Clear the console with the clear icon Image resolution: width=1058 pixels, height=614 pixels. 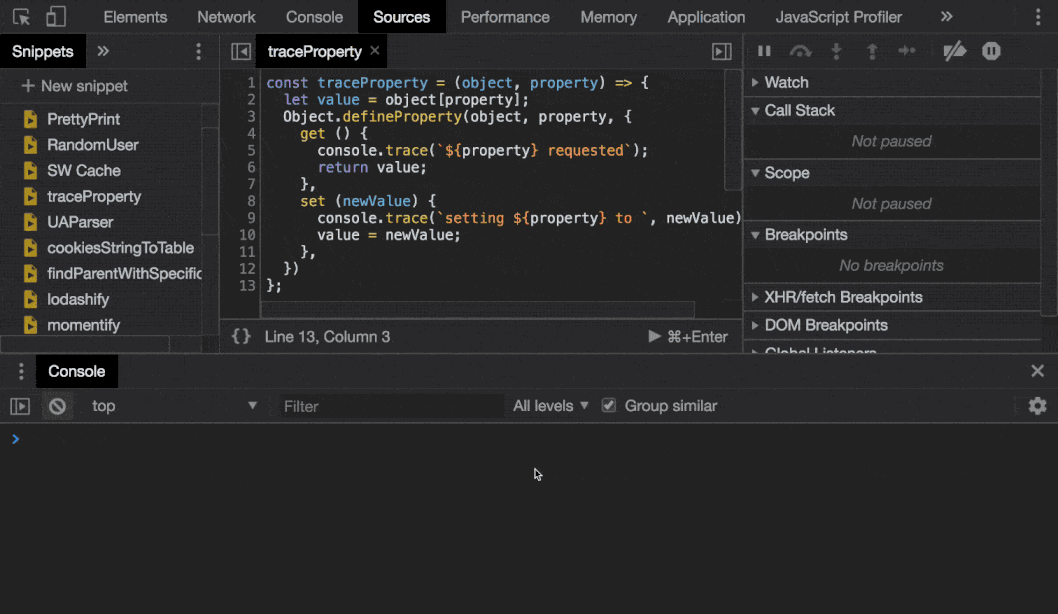pos(58,406)
